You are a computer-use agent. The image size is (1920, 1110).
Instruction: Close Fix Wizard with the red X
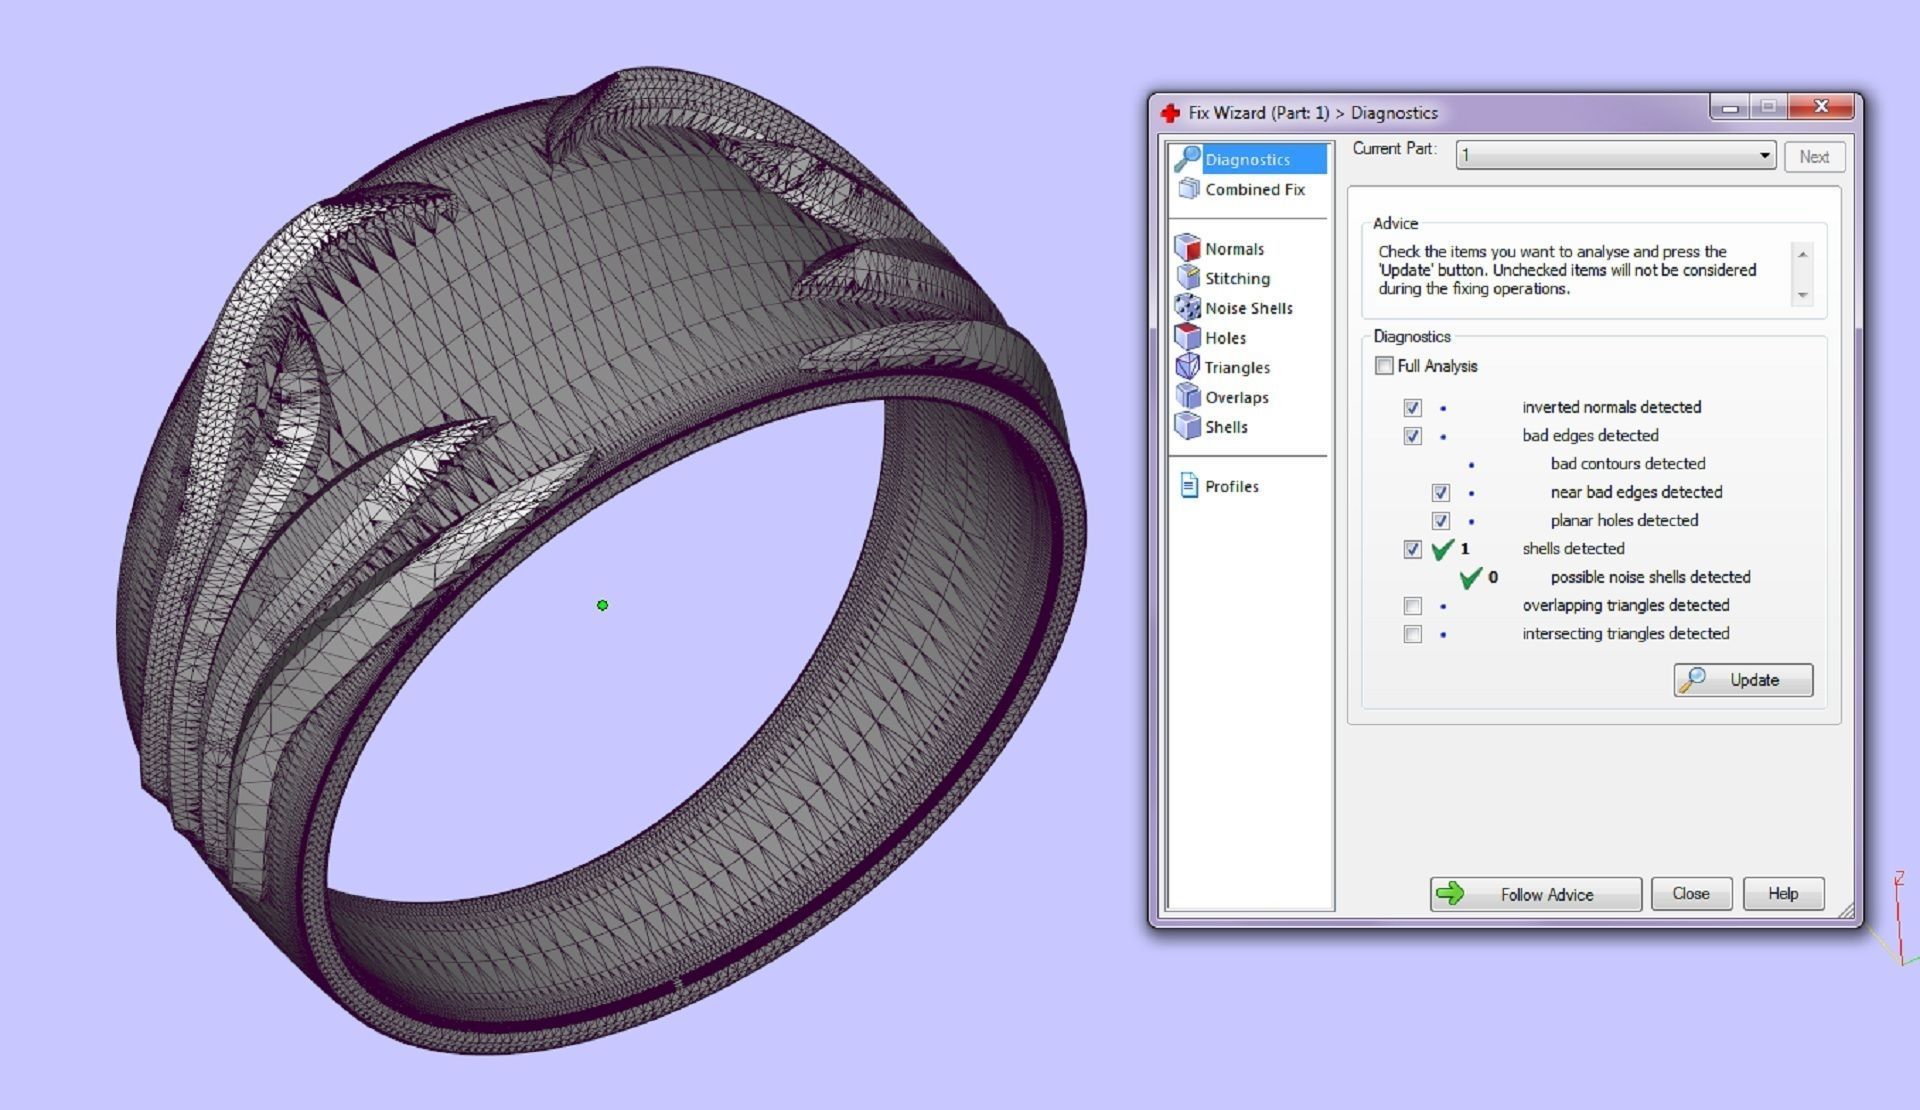coord(1821,106)
